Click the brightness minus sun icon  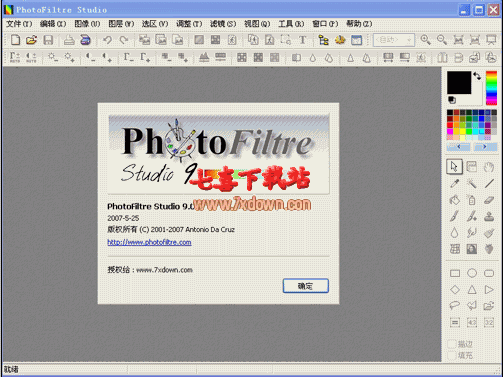tap(52, 57)
